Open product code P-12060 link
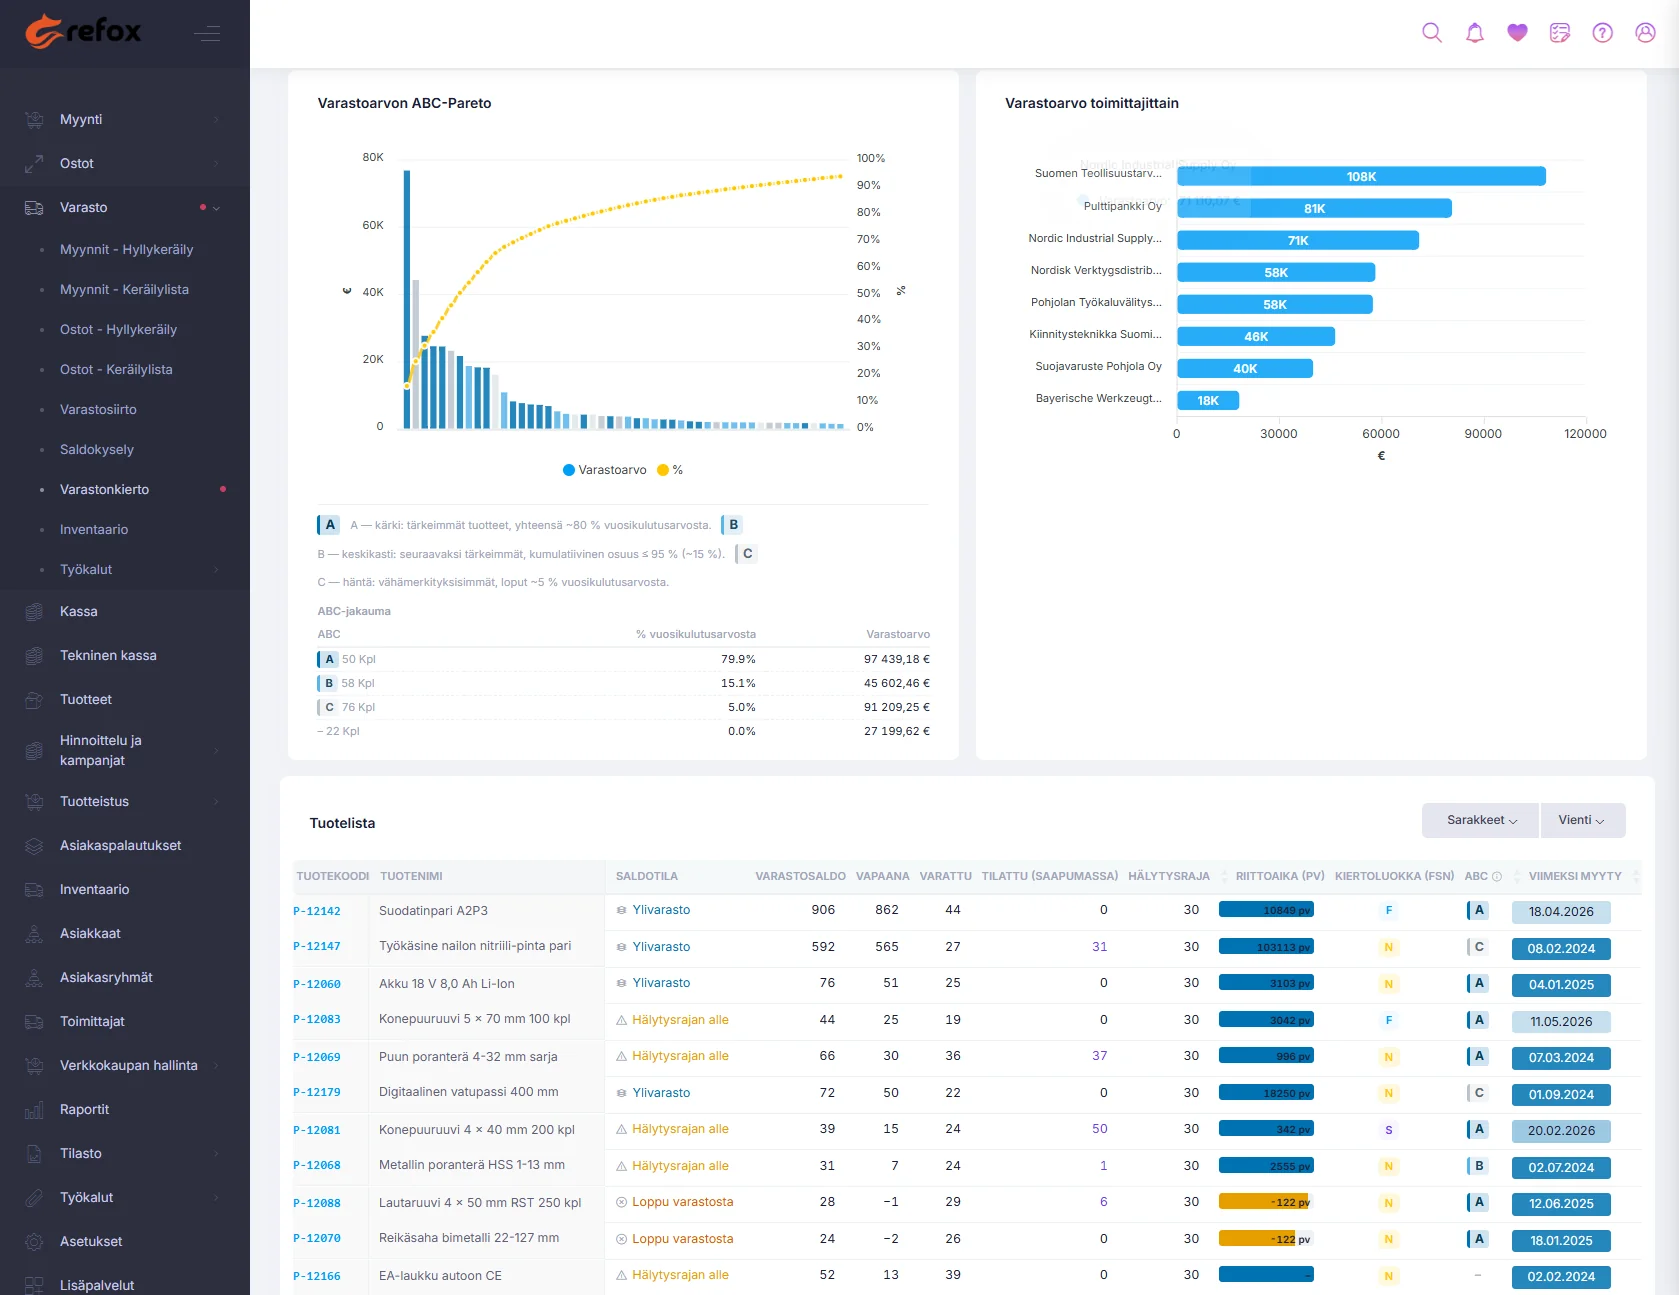Image resolution: width=1679 pixels, height=1295 pixels. point(317,985)
